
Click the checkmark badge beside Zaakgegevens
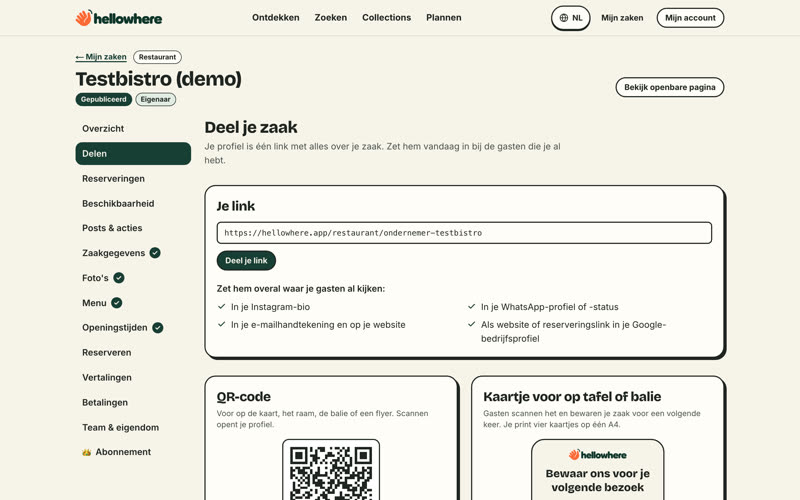[155, 253]
